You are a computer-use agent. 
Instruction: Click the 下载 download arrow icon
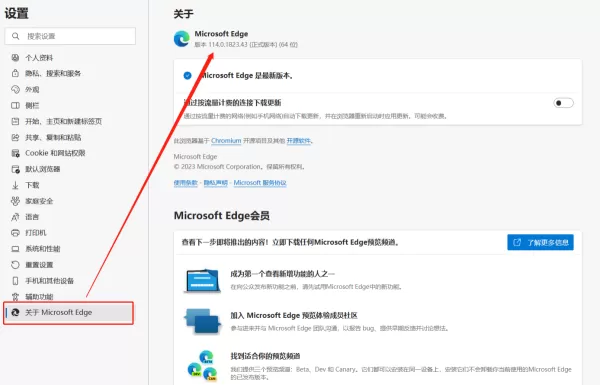[15, 185]
